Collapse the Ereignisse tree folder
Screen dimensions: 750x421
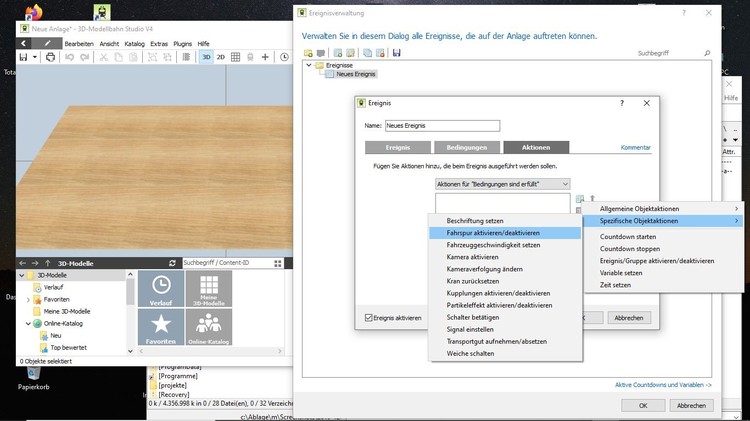click(309, 65)
